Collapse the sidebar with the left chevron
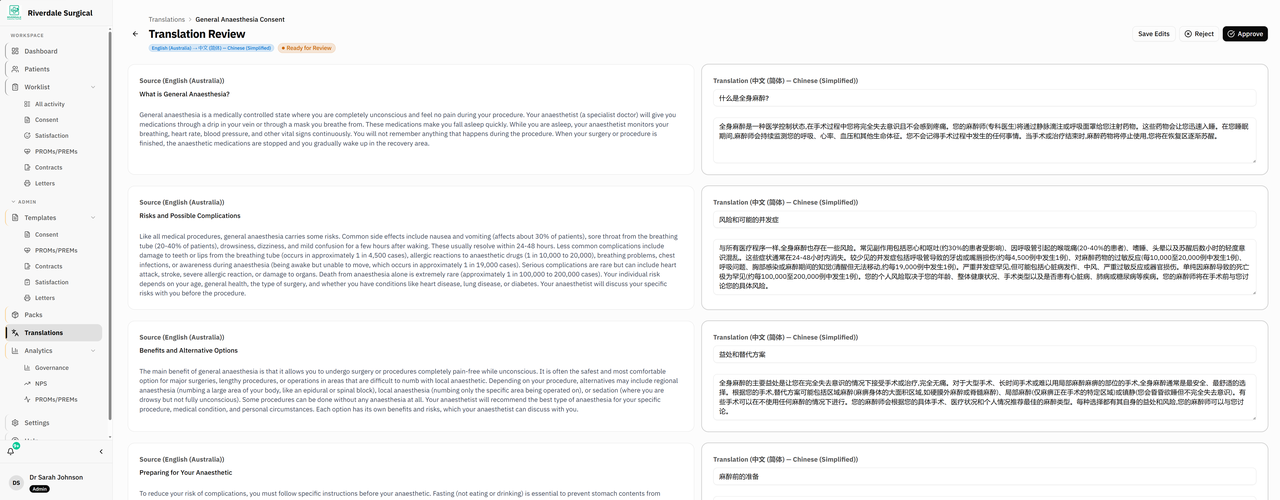The height and width of the screenshot is (500, 1280). (100, 452)
